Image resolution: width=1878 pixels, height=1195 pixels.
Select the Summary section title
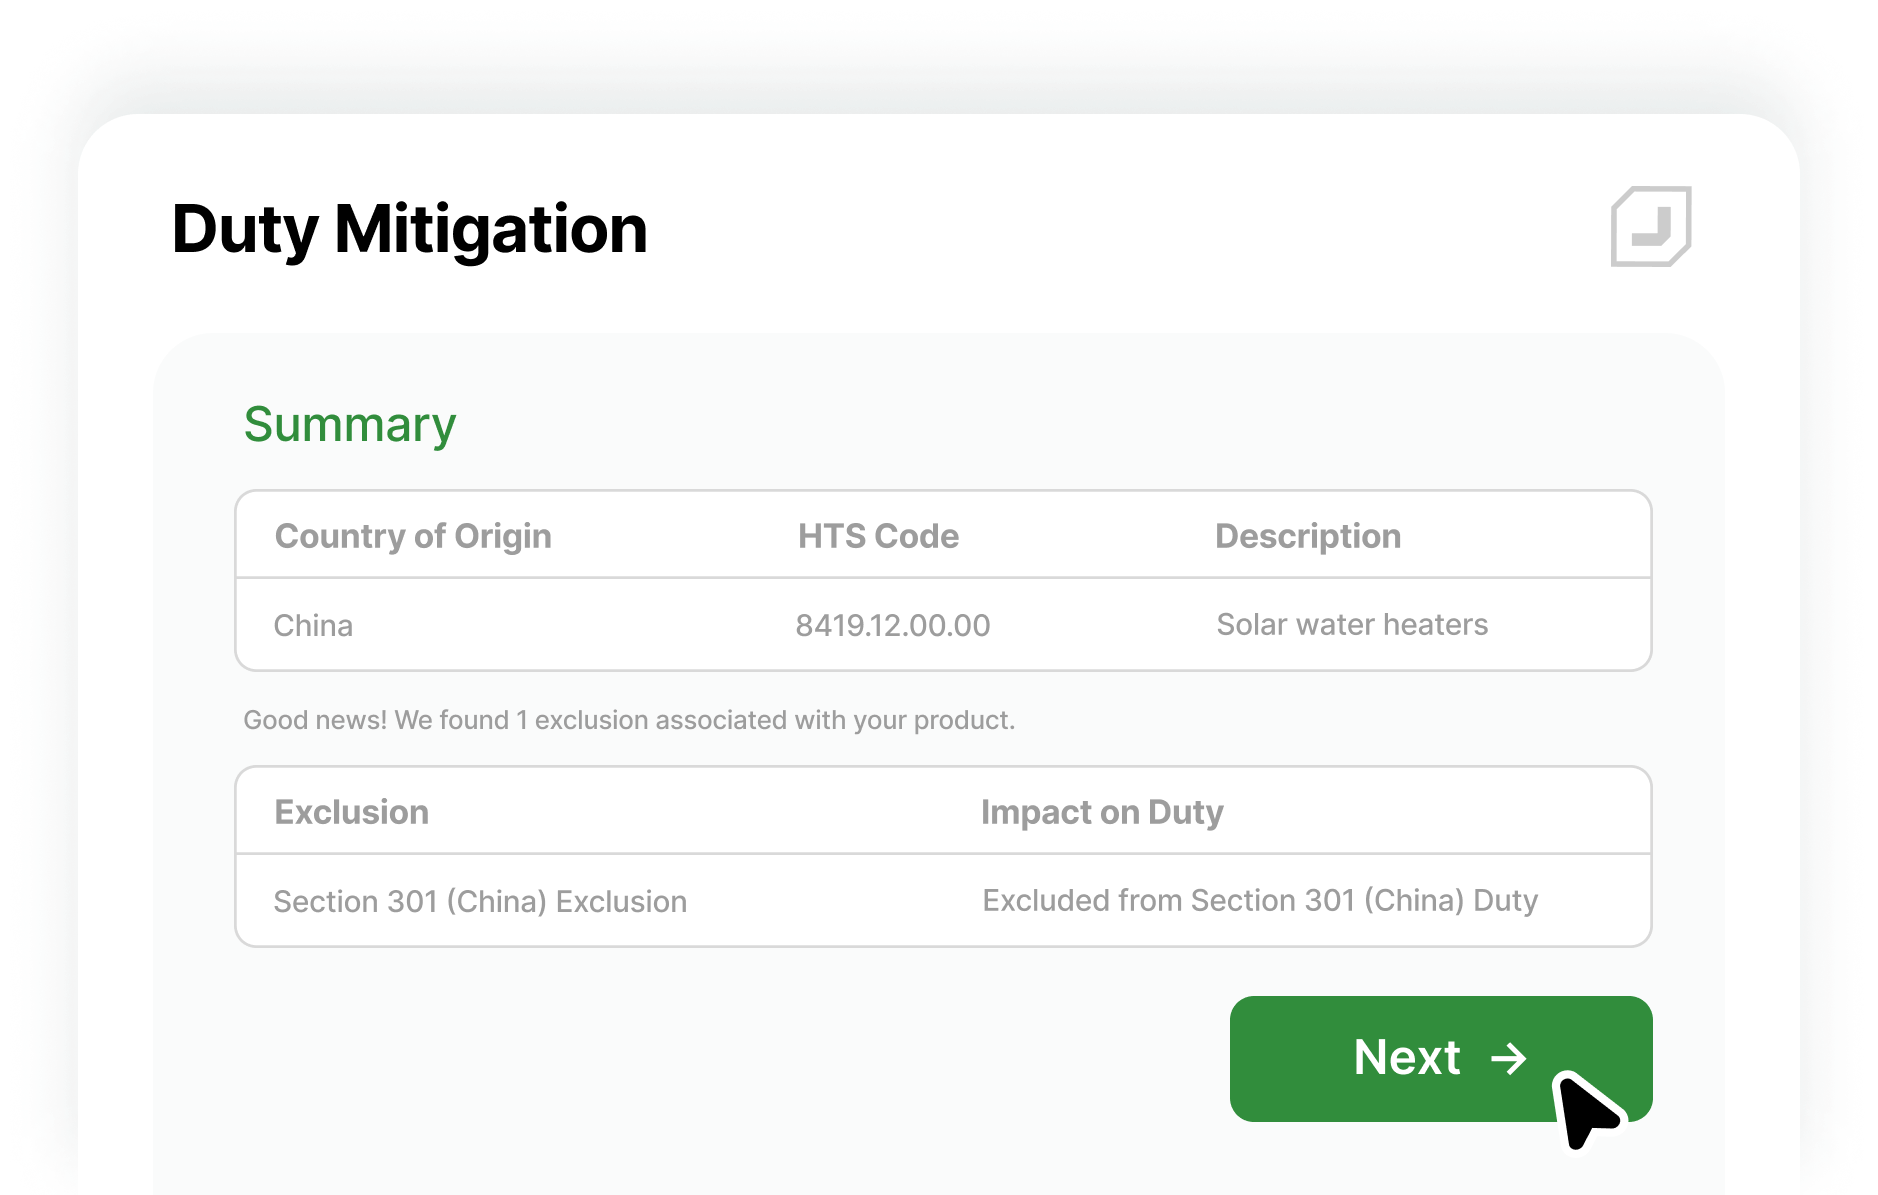tap(350, 425)
